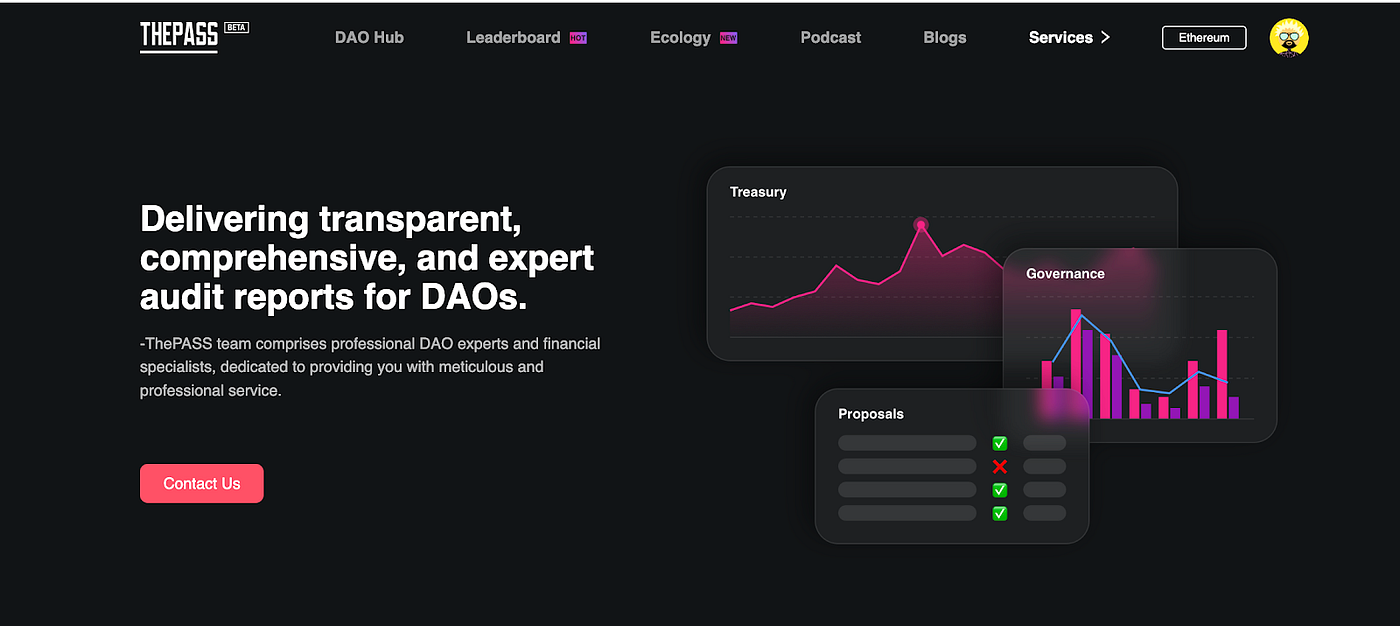
Task: Open the user profile avatar
Action: (x=1289, y=37)
